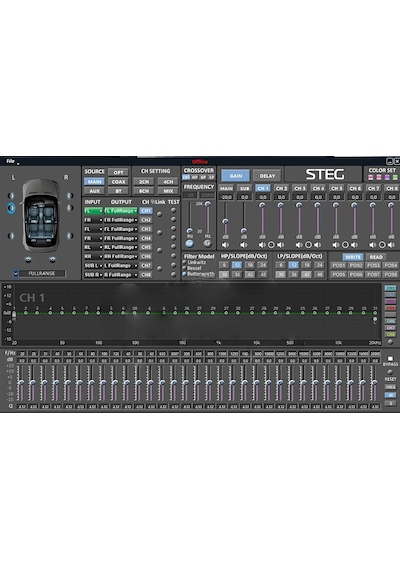Image resolution: width=400 pixels, height=570 pixels.
Task: Toggle the Link dot between CH3 and CH4 rows
Action: click(x=159, y=233)
